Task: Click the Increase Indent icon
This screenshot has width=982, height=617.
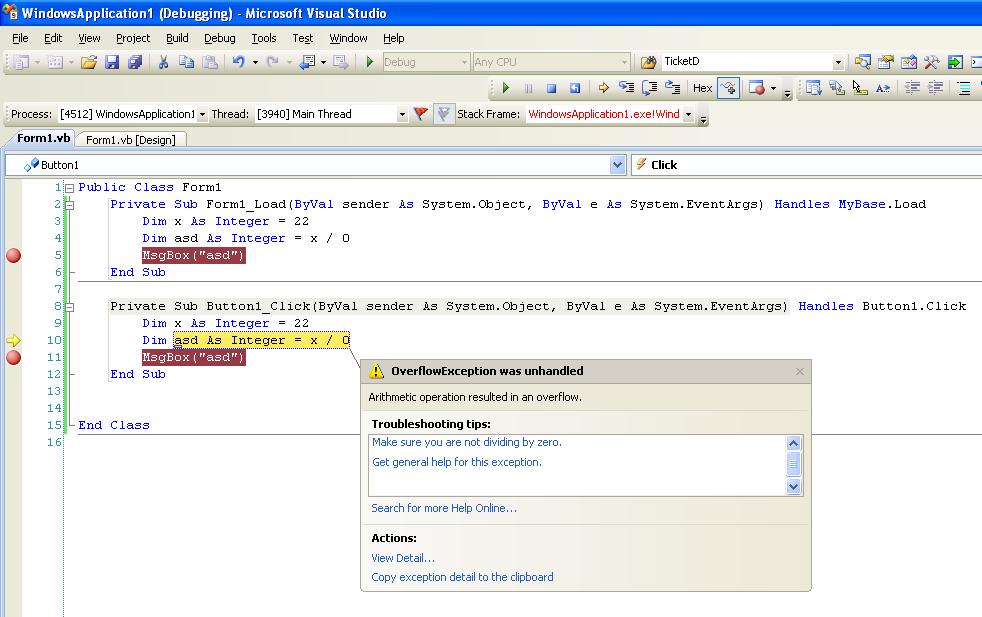Action: 936,88
